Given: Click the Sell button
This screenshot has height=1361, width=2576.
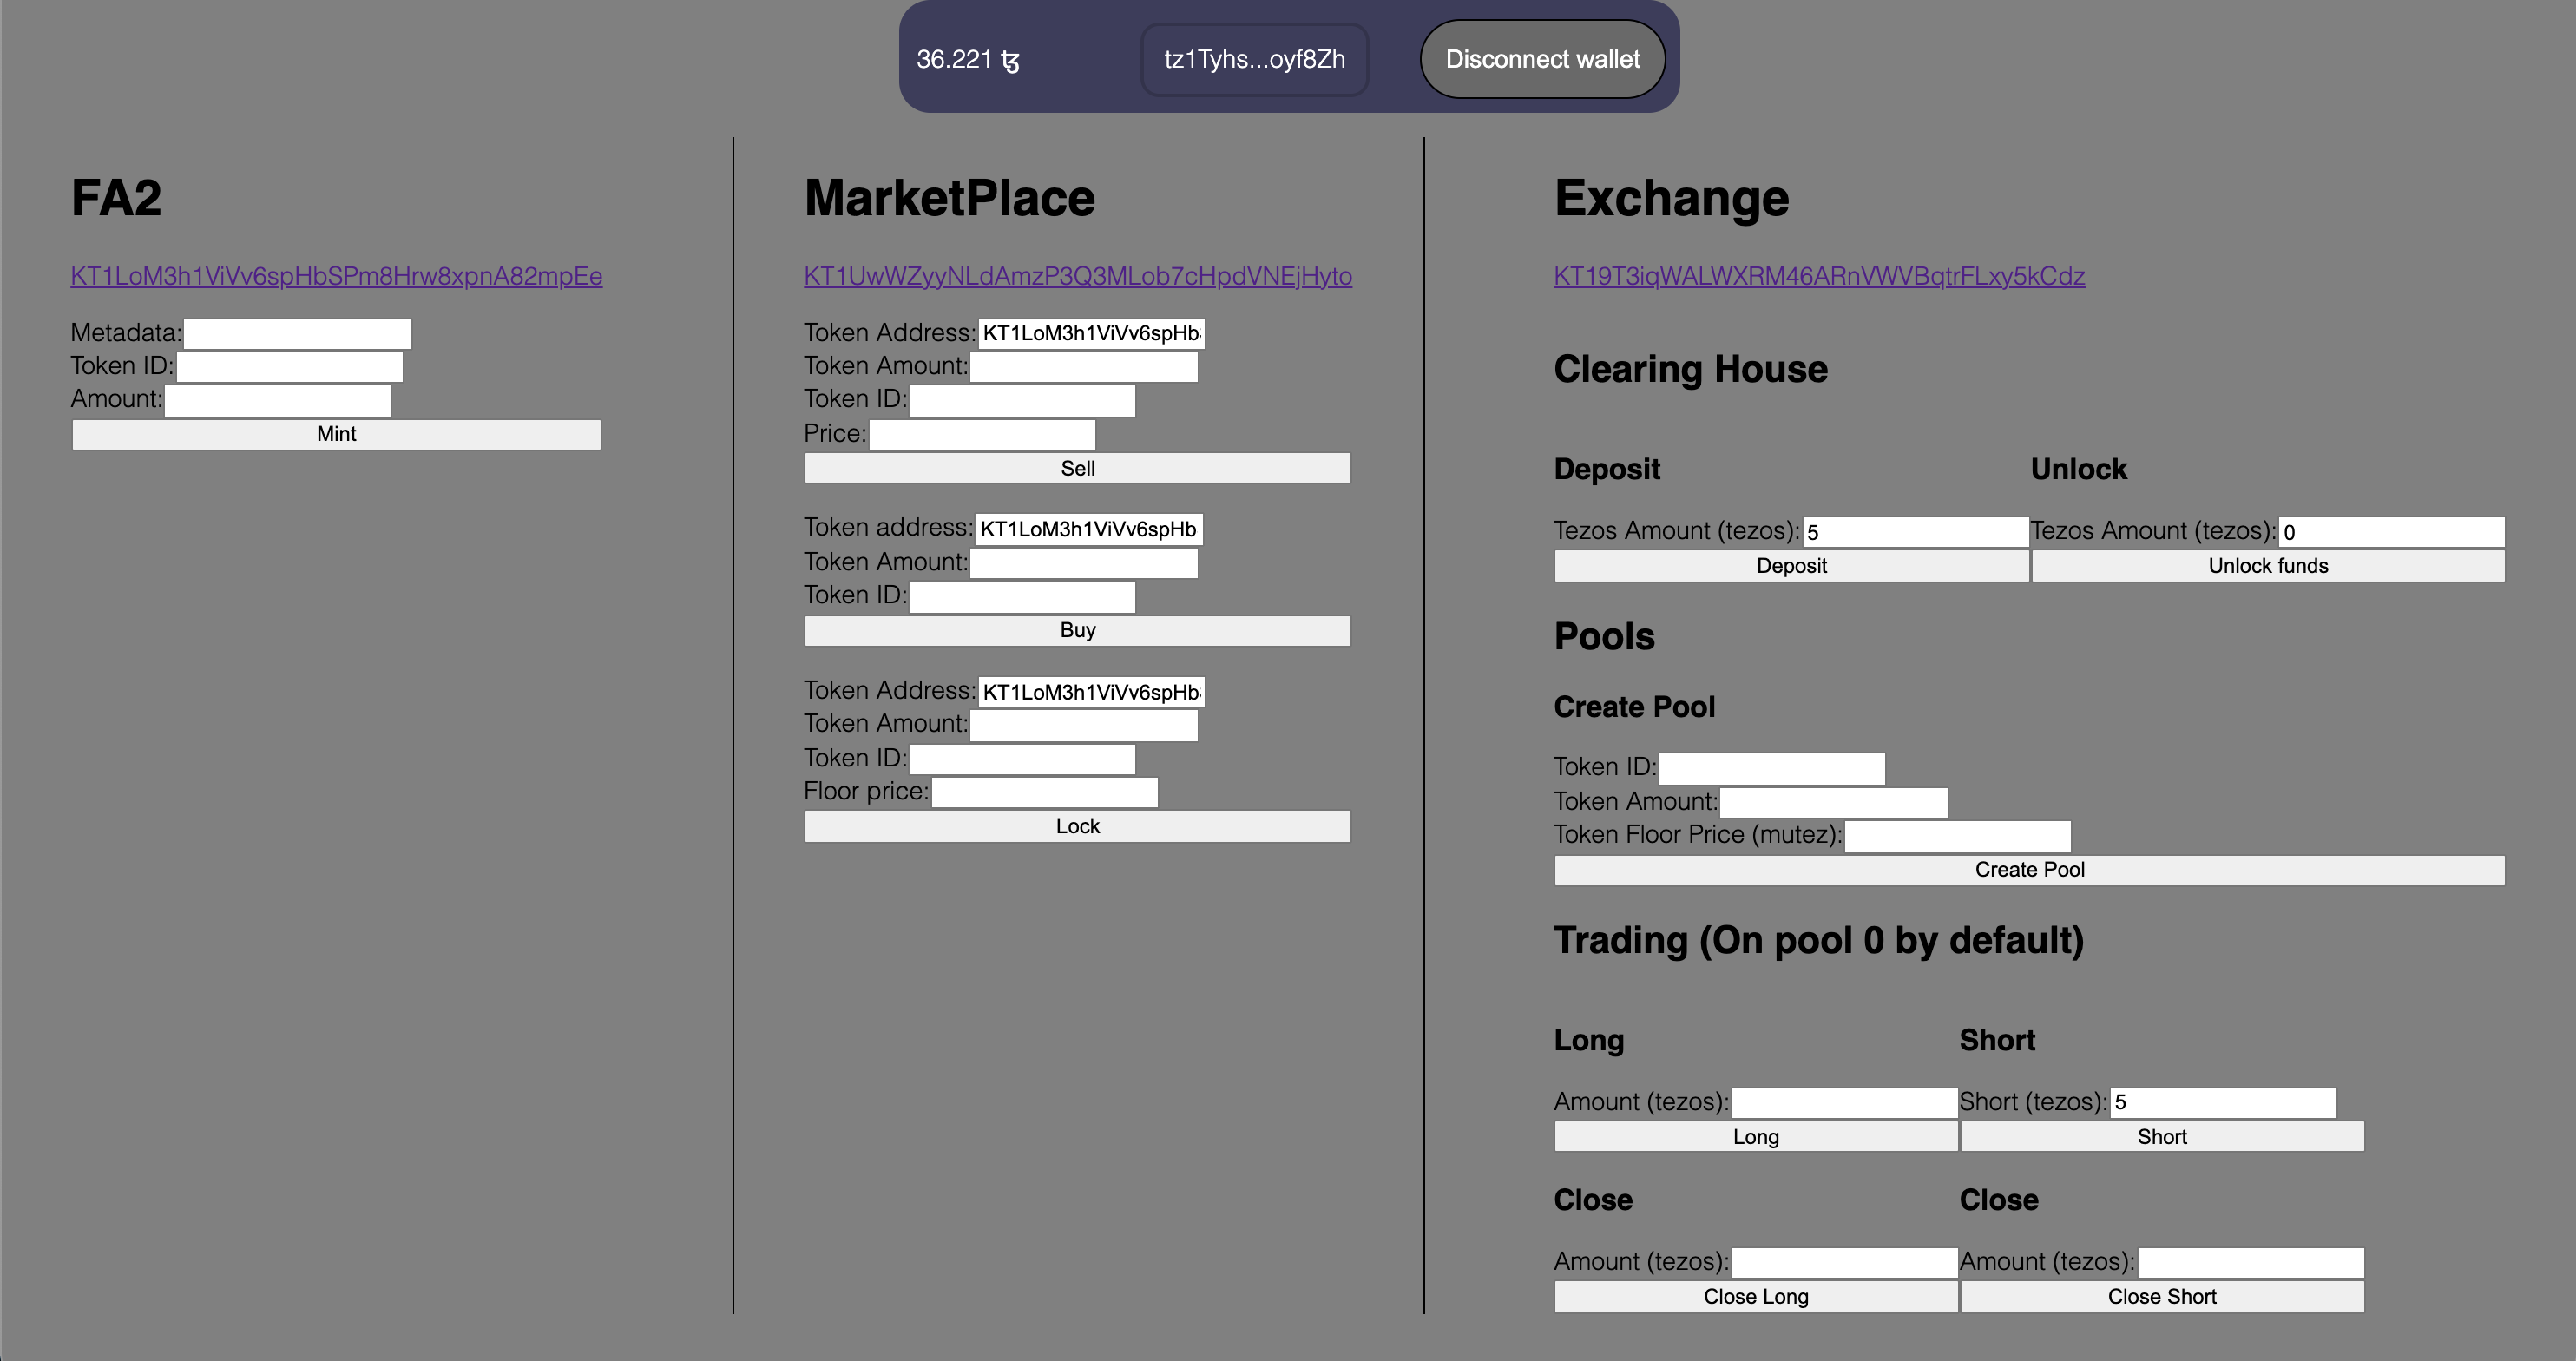Looking at the screenshot, I should [x=1077, y=468].
